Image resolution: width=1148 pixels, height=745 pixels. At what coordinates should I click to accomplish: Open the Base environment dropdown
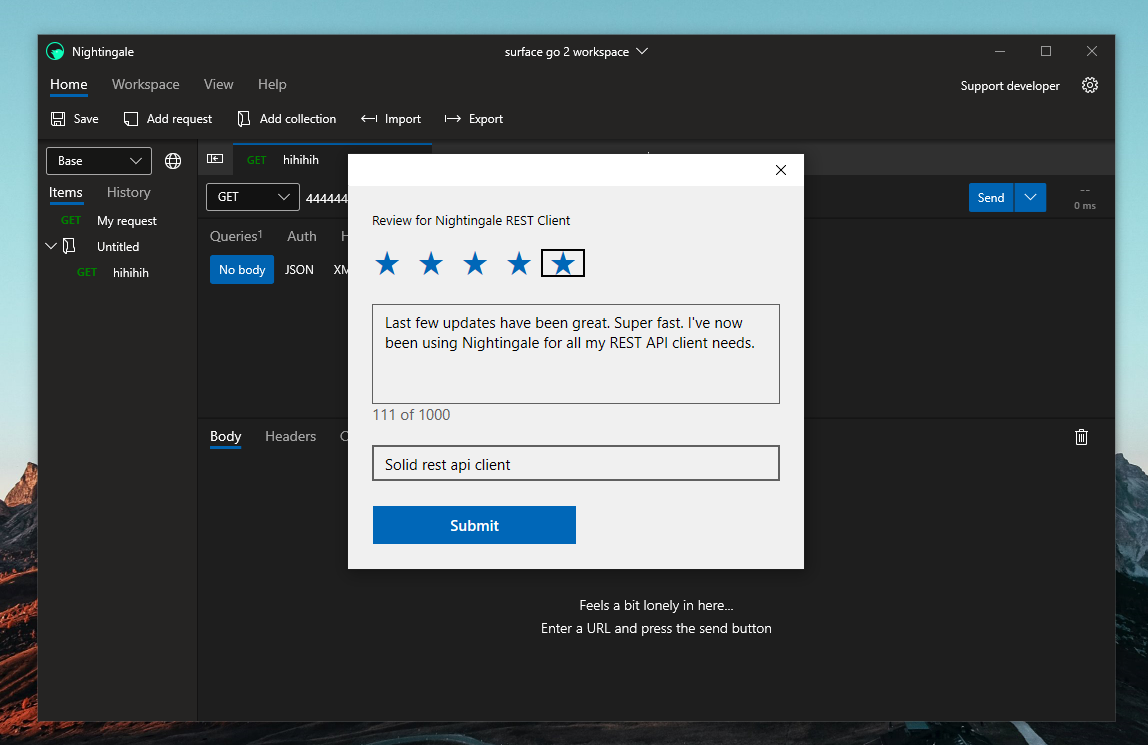click(x=98, y=160)
